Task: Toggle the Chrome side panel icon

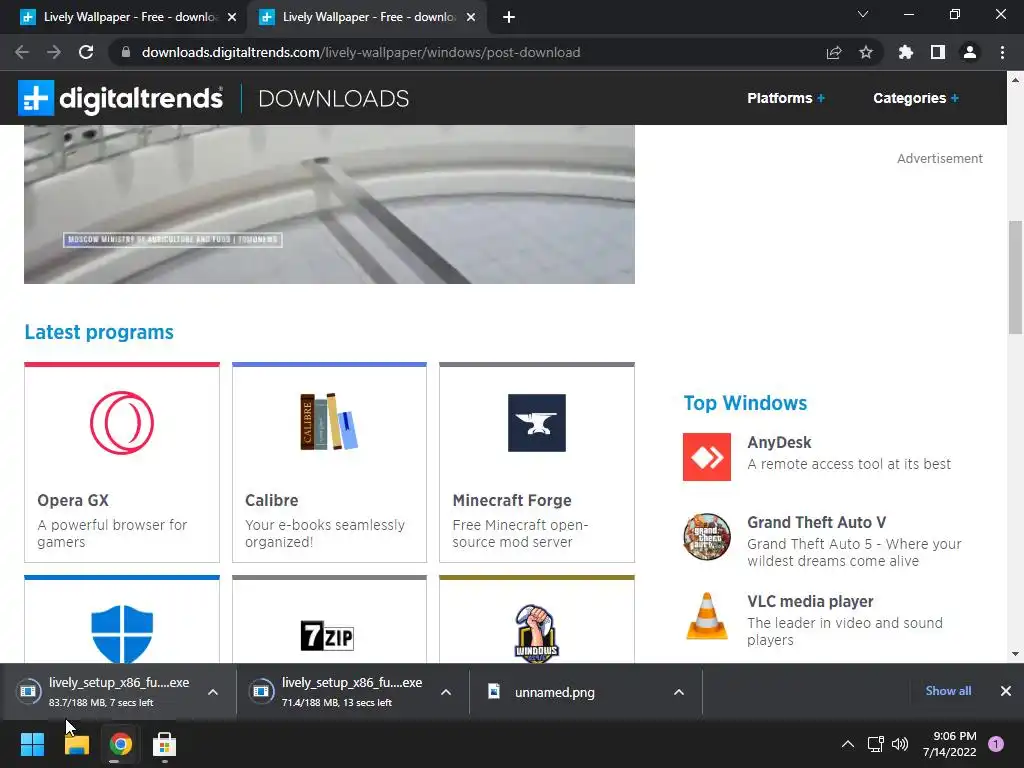Action: (x=938, y=52)
